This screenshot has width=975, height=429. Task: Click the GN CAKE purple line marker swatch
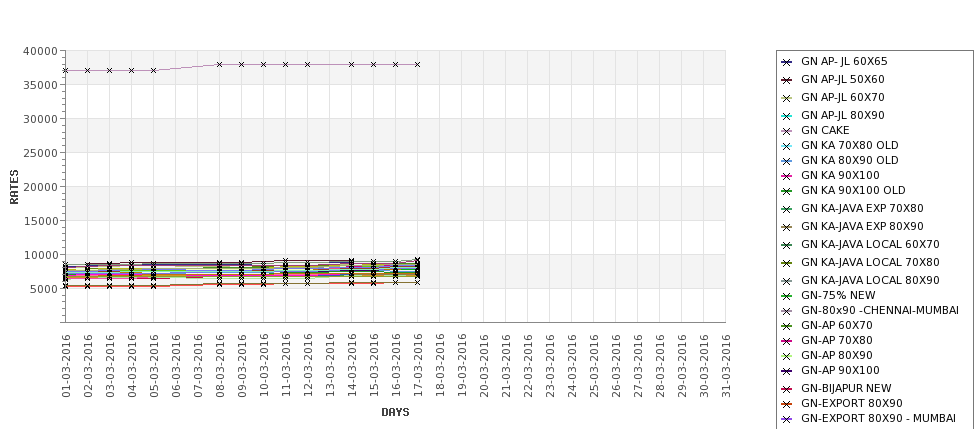(787, 131)
